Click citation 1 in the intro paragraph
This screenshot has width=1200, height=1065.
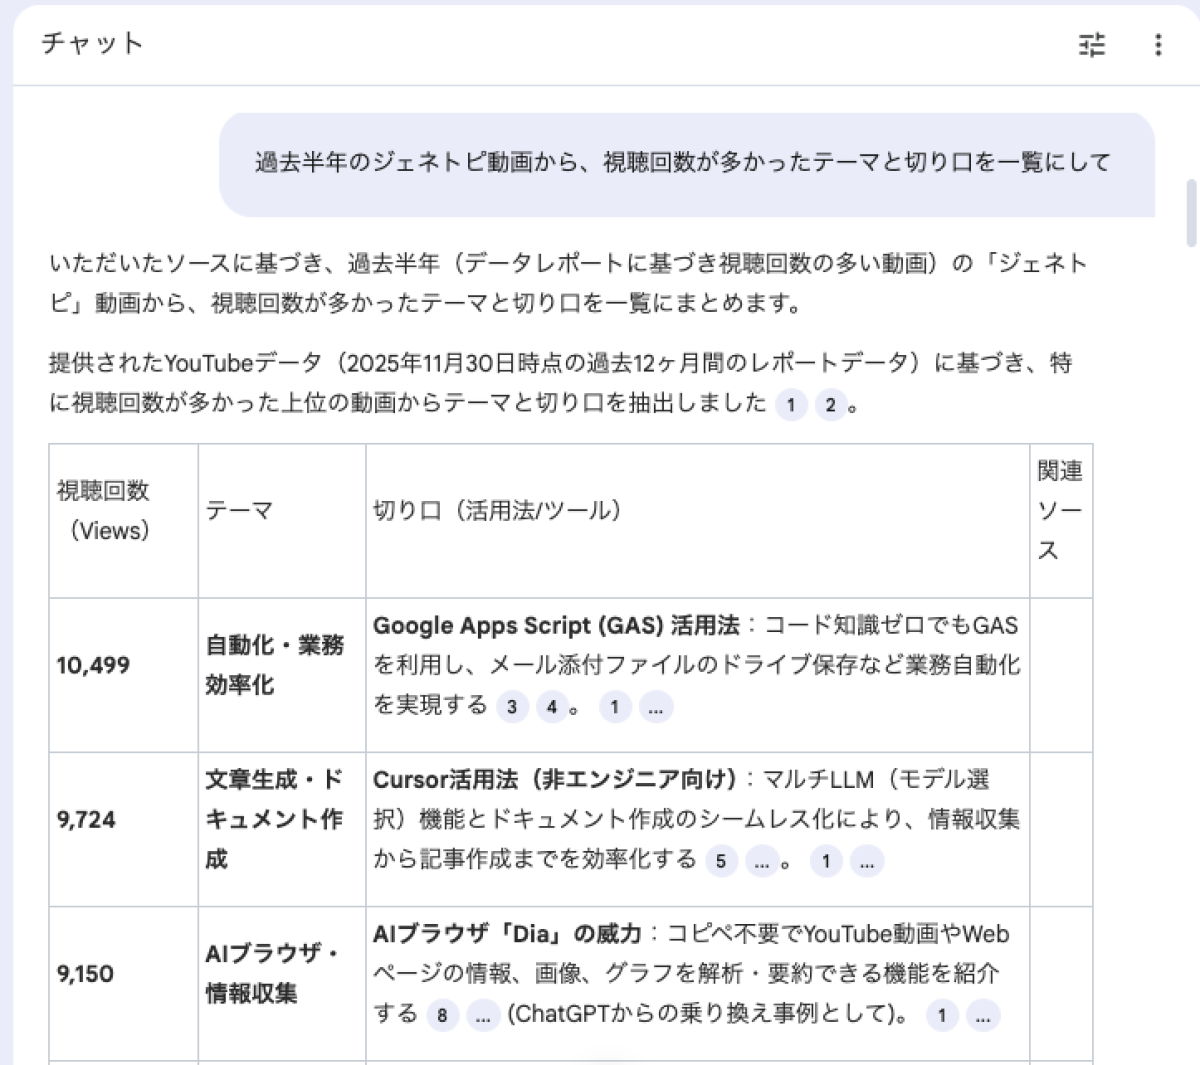791,405
